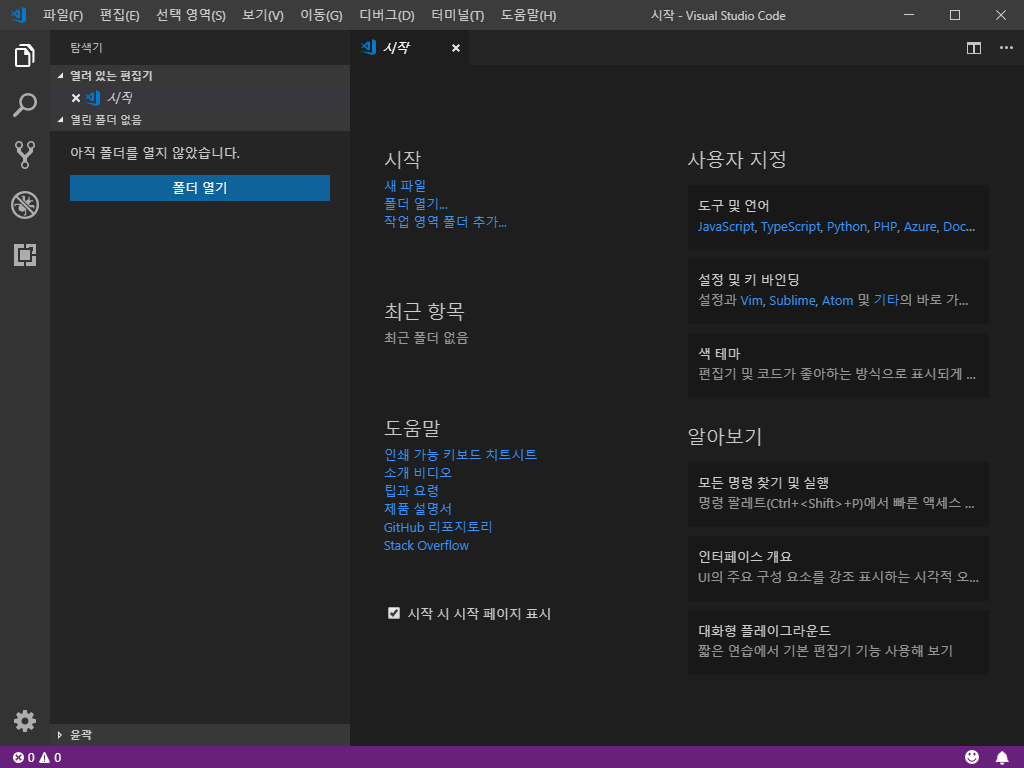The image size is (1024, 768).
Task: Open the 도움말(H) menu
Action: tap(528, 15)
